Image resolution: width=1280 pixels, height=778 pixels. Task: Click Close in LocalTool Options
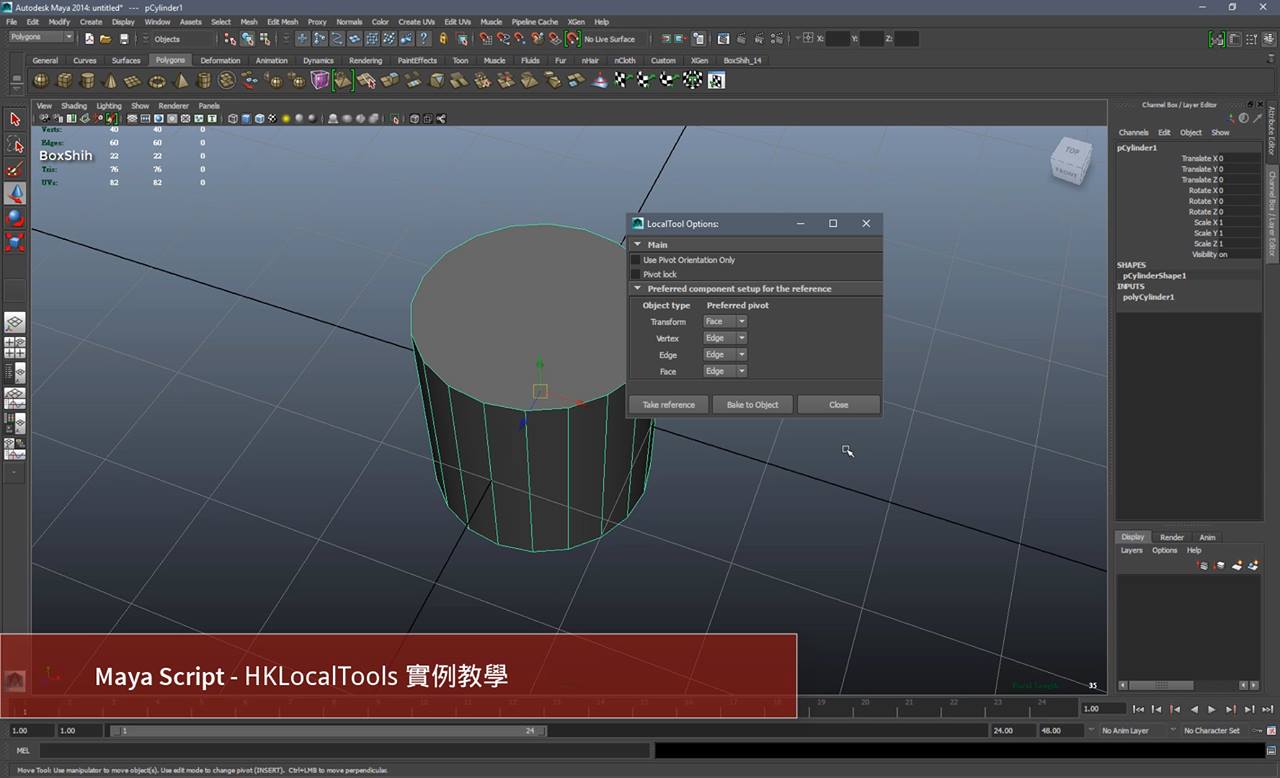tap(839, 405)
